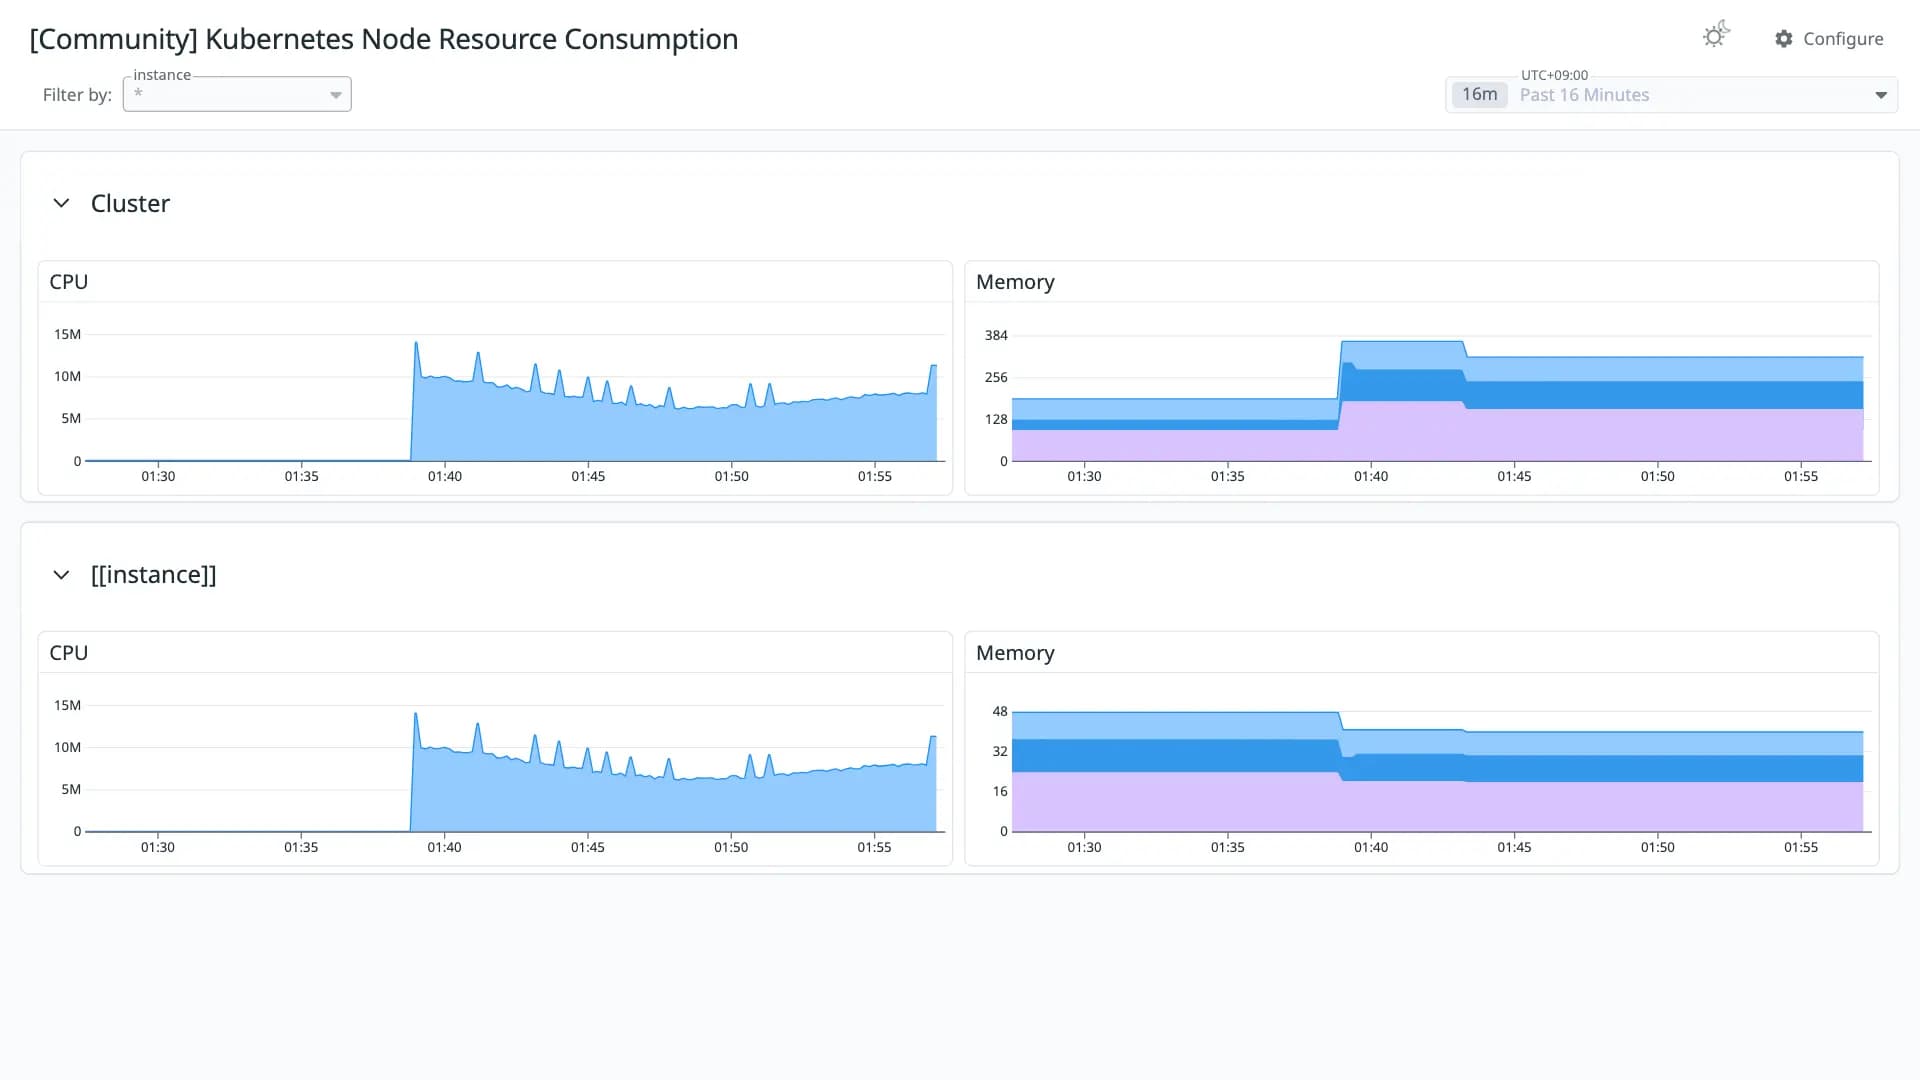Click the 01:50 tick on [[instance]] Memory axis

(x=1657, y=847)
